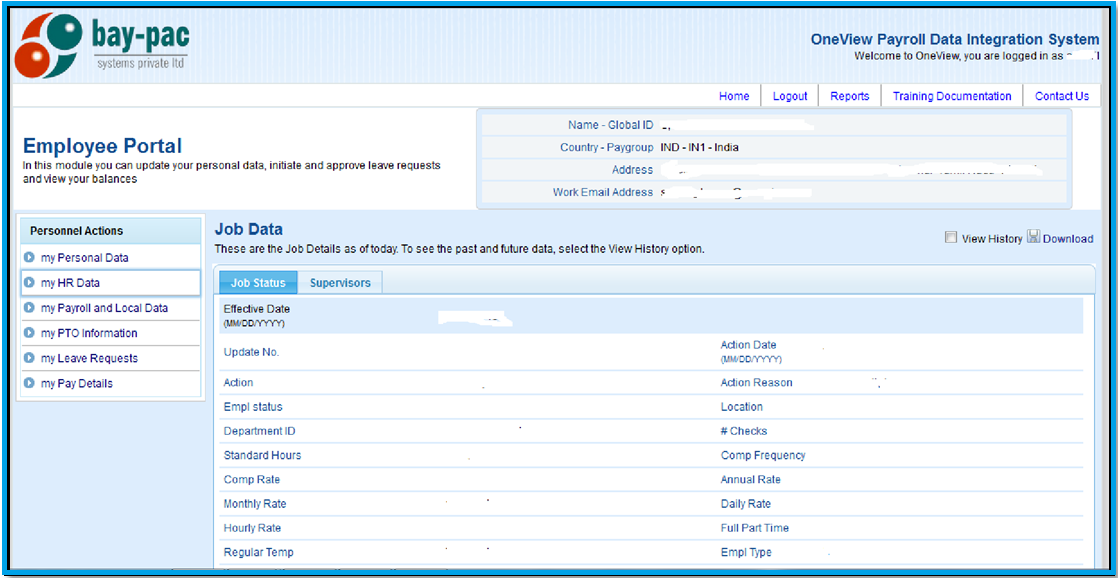
Task: Open my Pay Details section
Action: click(77, 383)
